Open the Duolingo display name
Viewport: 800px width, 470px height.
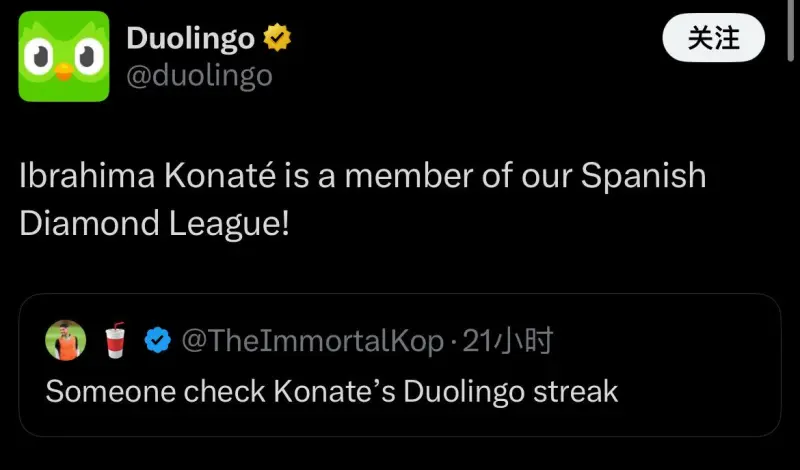(x=190, y=39)
